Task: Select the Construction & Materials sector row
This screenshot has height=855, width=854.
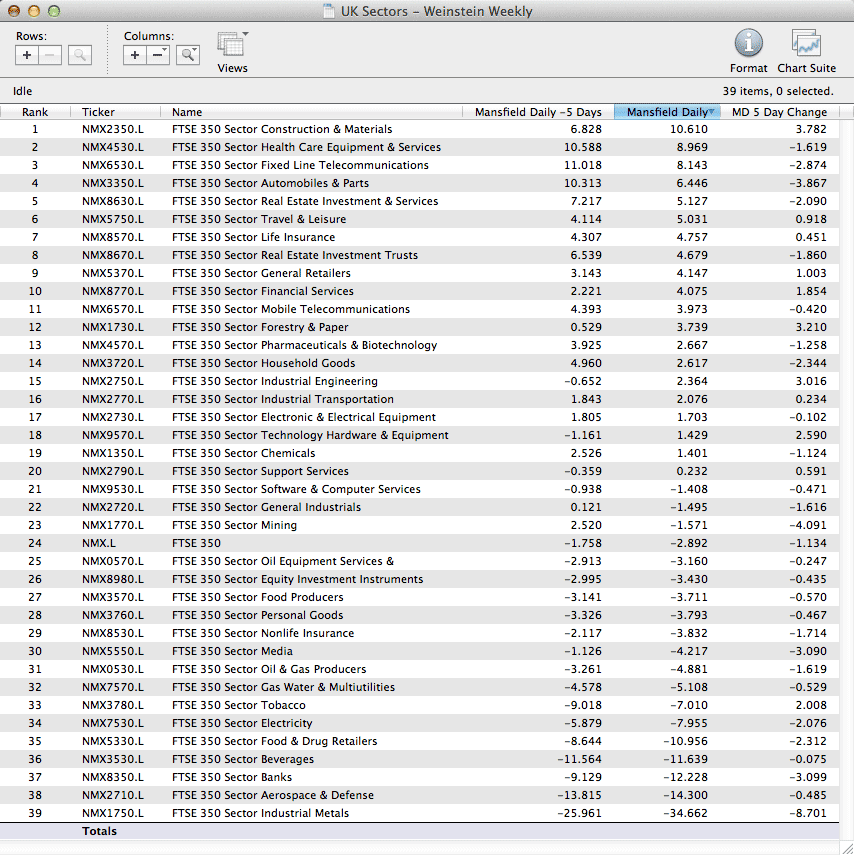Action: point(281,129)
